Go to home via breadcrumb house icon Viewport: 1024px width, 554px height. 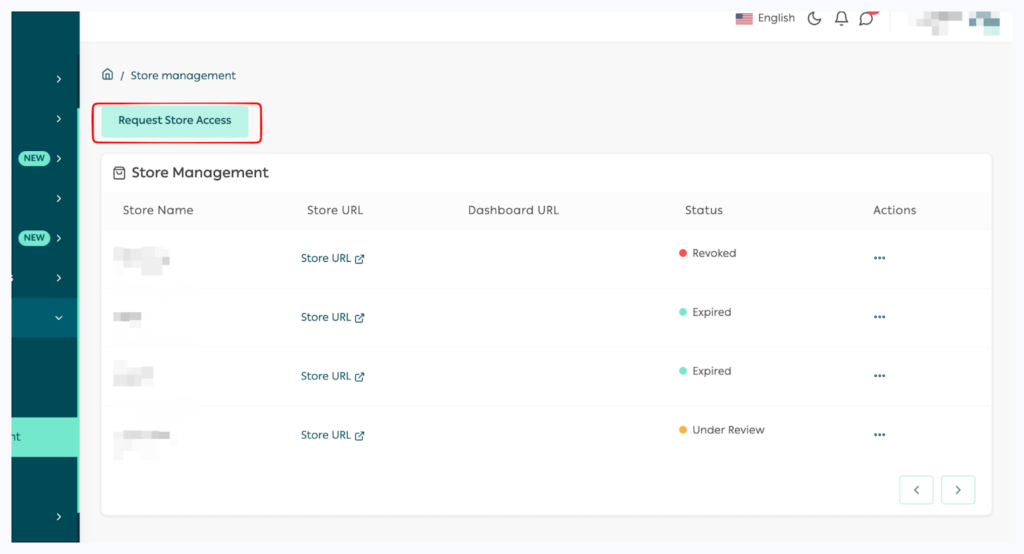point(108,74)
